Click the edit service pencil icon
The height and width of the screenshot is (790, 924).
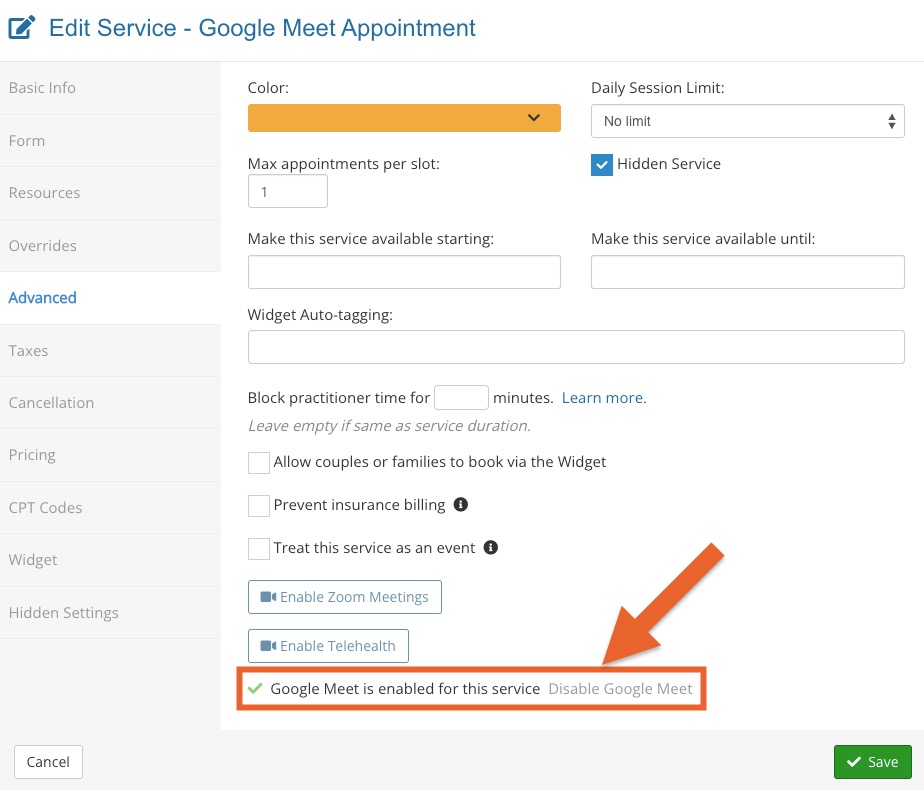(x=21, y=28)
